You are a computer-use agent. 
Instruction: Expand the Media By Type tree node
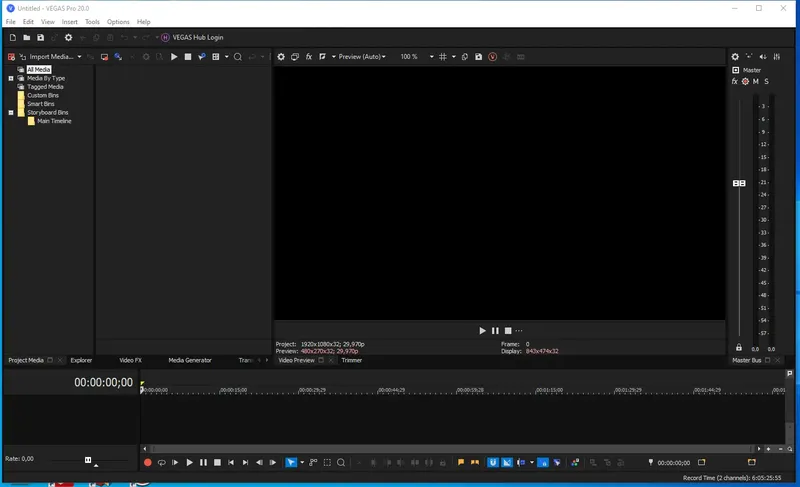pos(11,79)
